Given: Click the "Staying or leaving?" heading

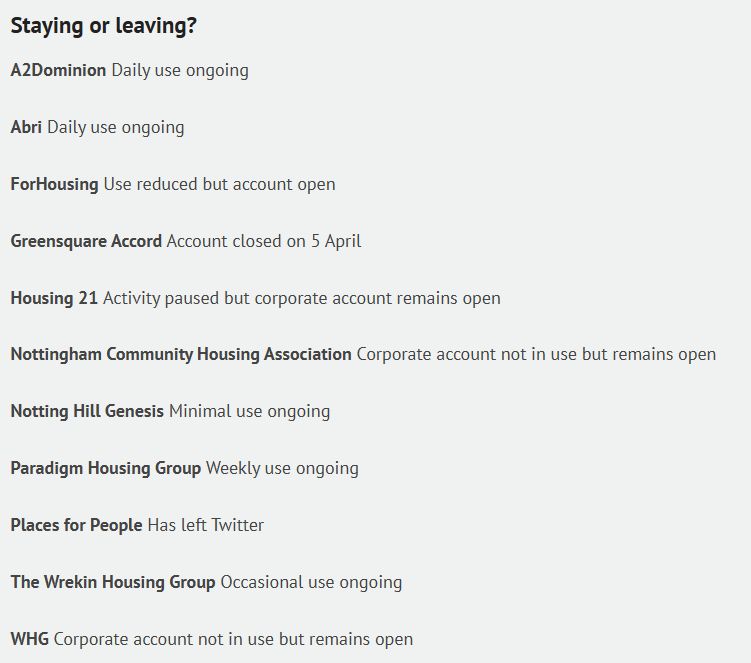Looking at the screenshot, I should pos(103,27).
